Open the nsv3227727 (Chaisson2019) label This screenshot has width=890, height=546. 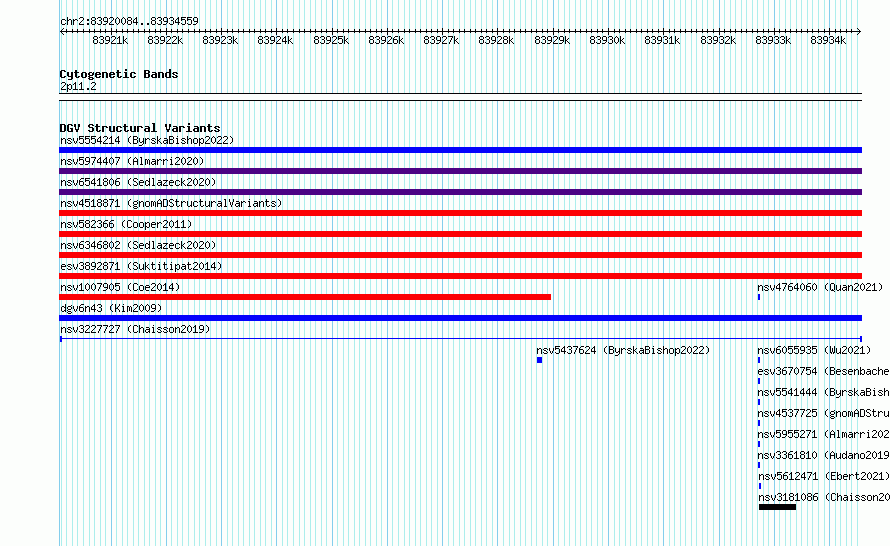(135, 329)
